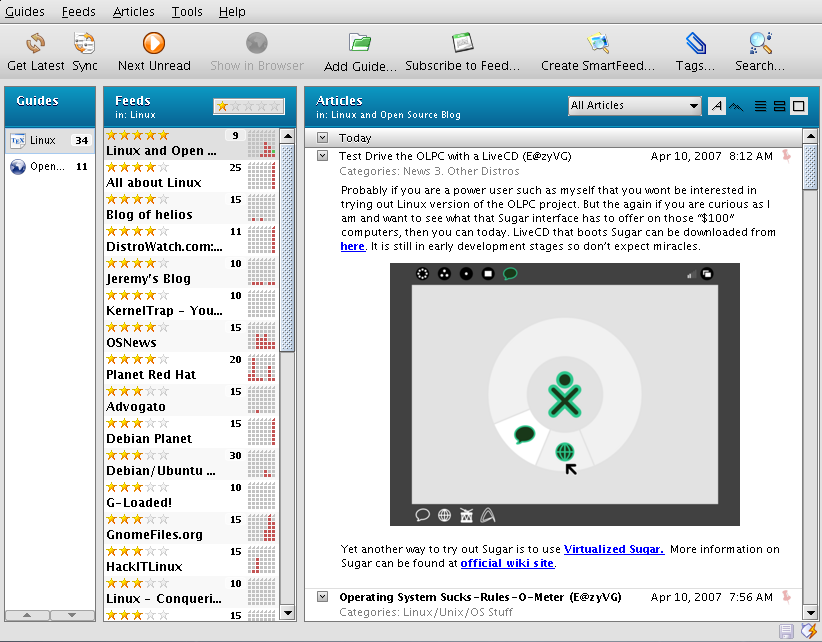
Task: Click guides list scroll down button
Action: coord(72,615)
